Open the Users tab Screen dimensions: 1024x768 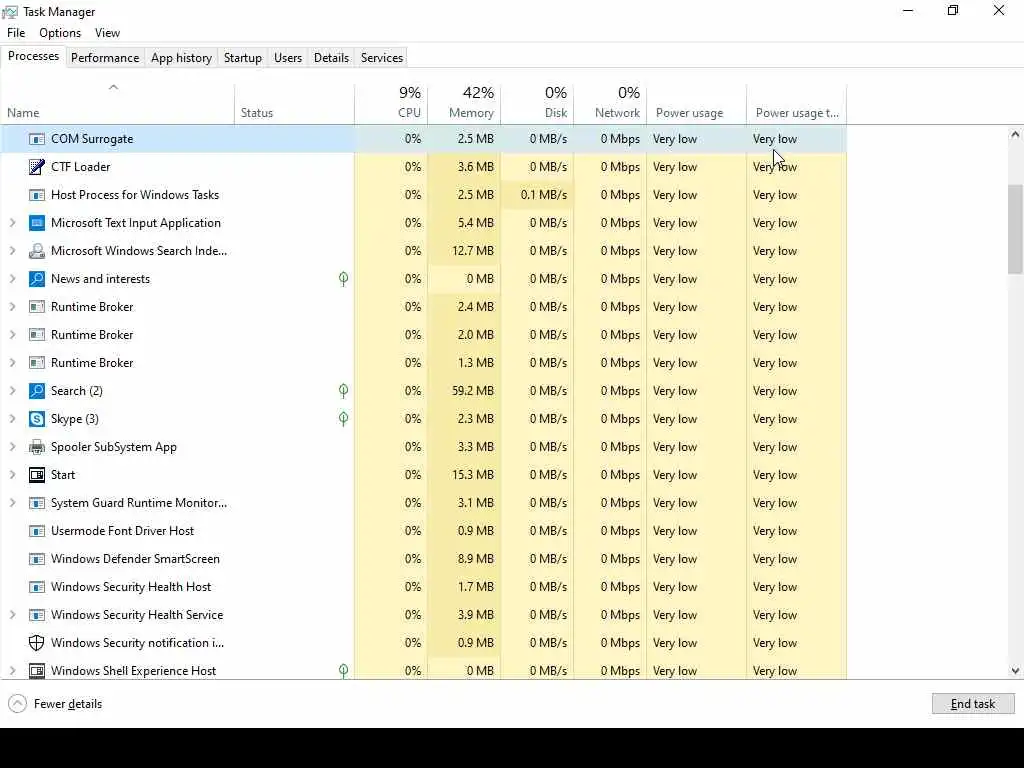(x=288, y=57)
